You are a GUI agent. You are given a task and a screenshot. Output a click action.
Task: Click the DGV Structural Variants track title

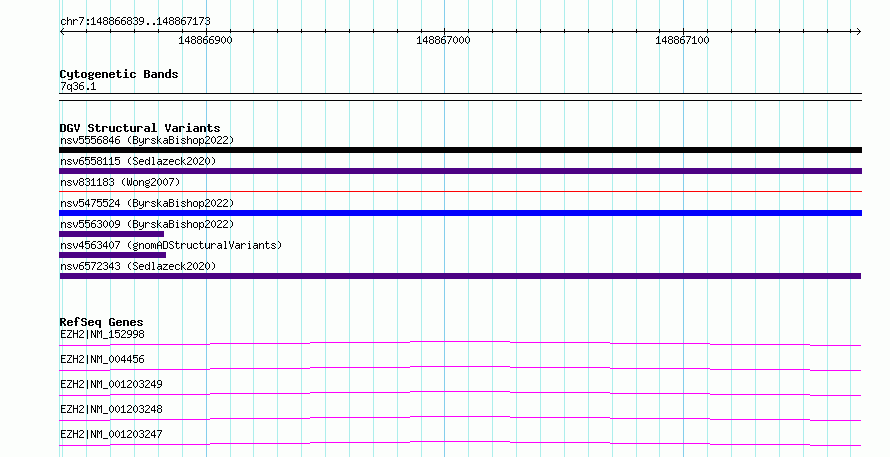pos(140,128)
